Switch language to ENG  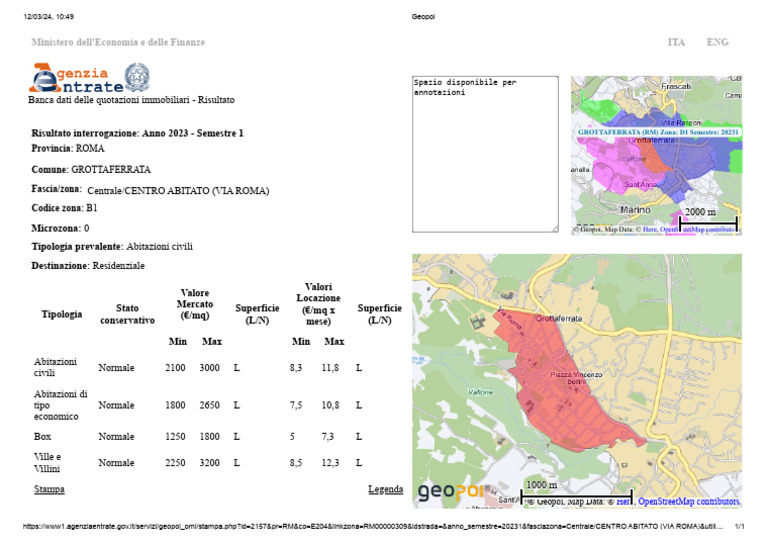pos(717,42)
